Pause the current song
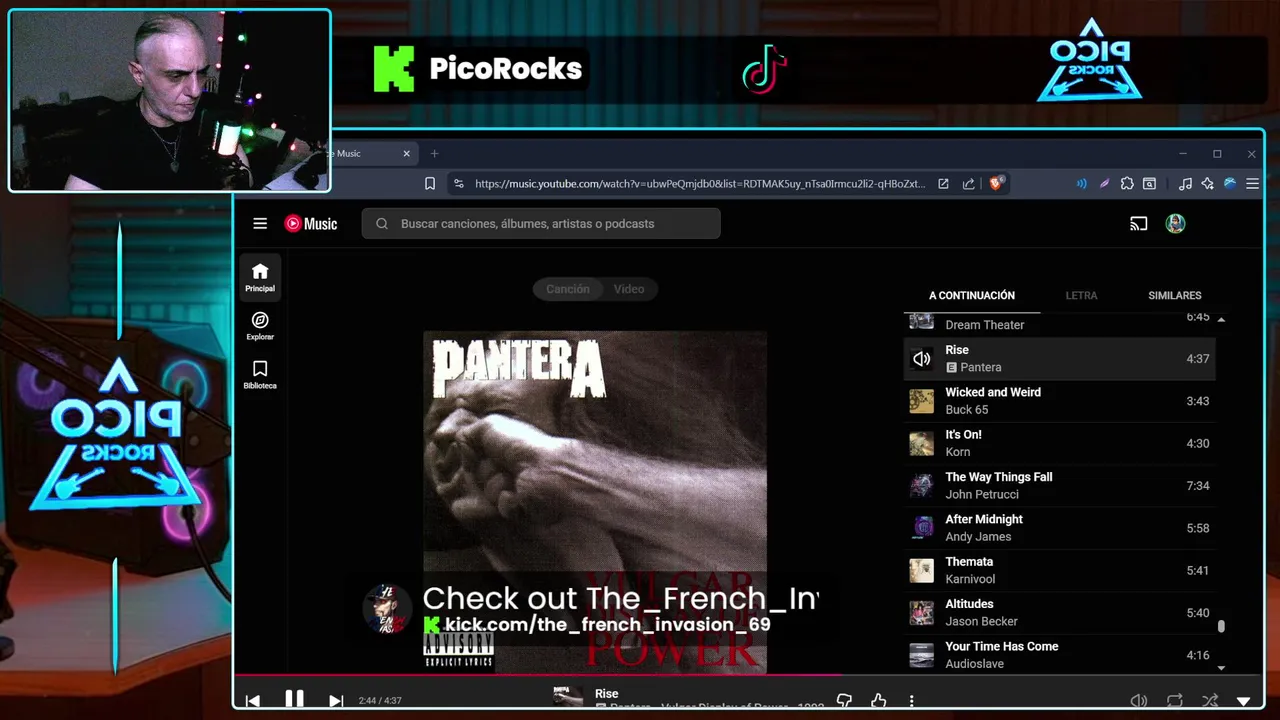The image size is (1280, 720). pyautogui.click(x=294, y=699)
